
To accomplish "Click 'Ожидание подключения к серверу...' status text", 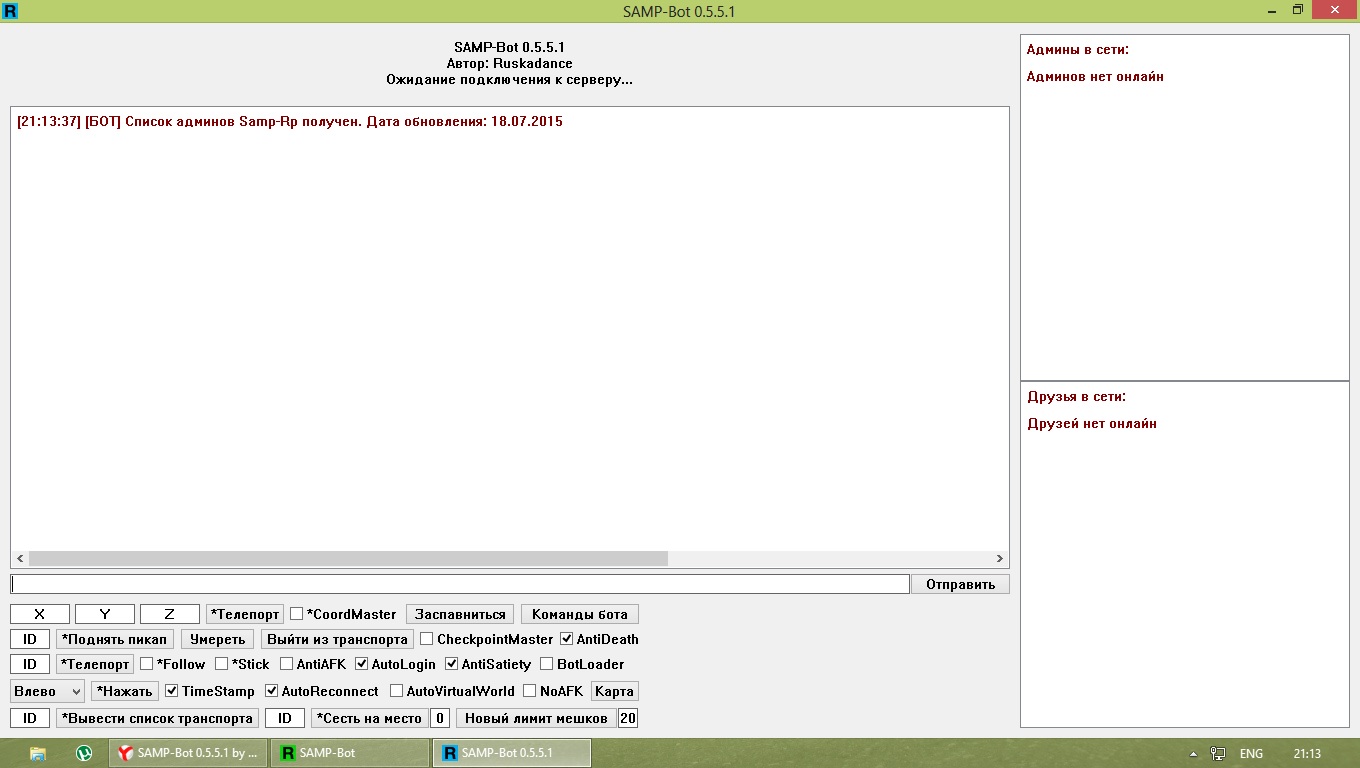I will click(x=510, y=80).
